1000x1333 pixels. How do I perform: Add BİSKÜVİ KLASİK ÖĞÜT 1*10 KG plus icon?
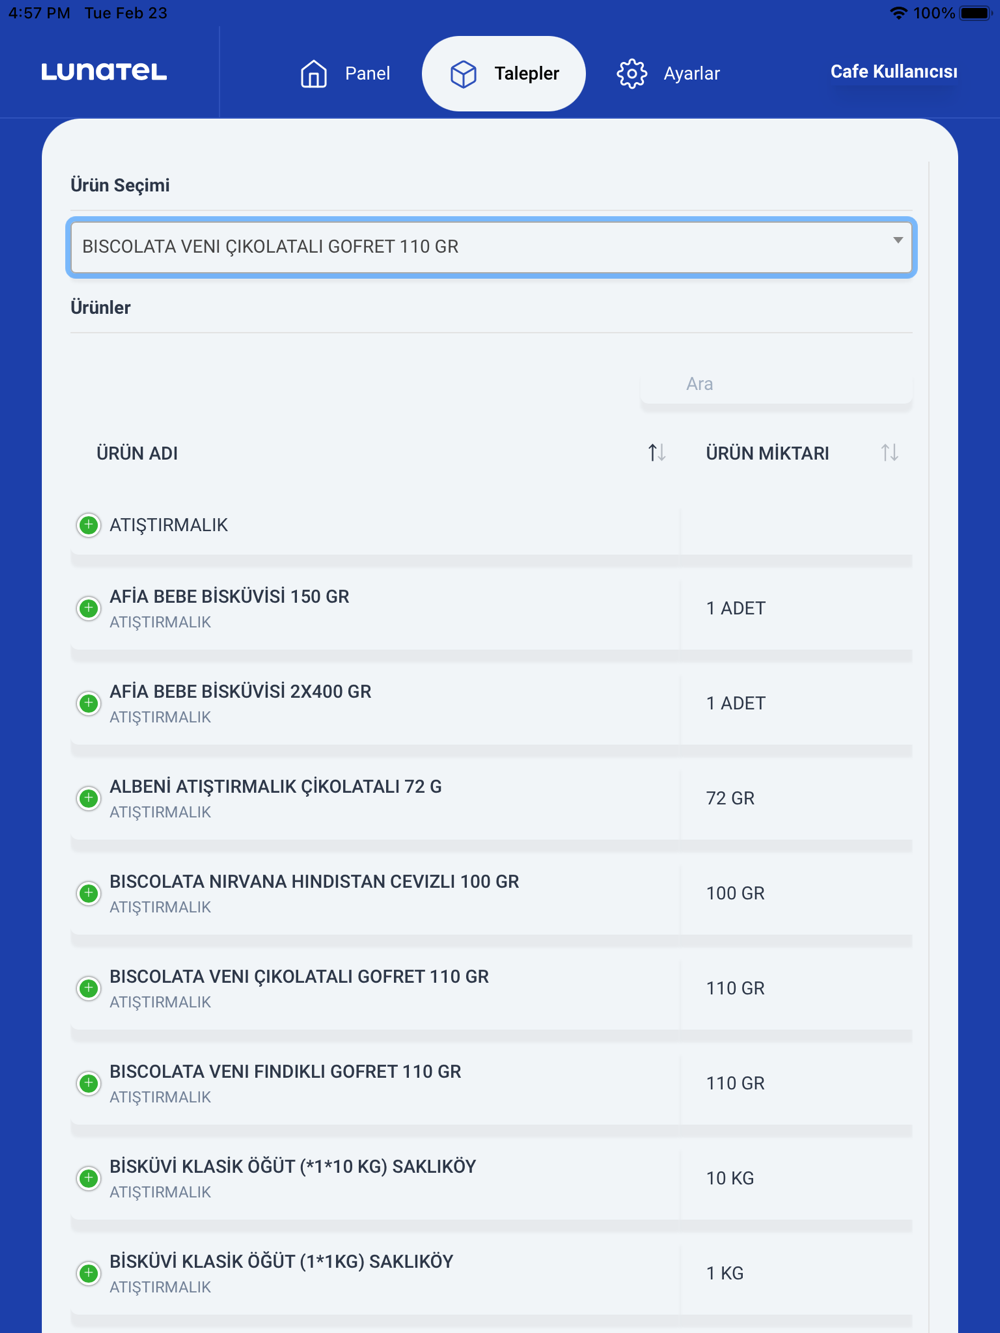pyautogui.click(x=89, y=1178)
